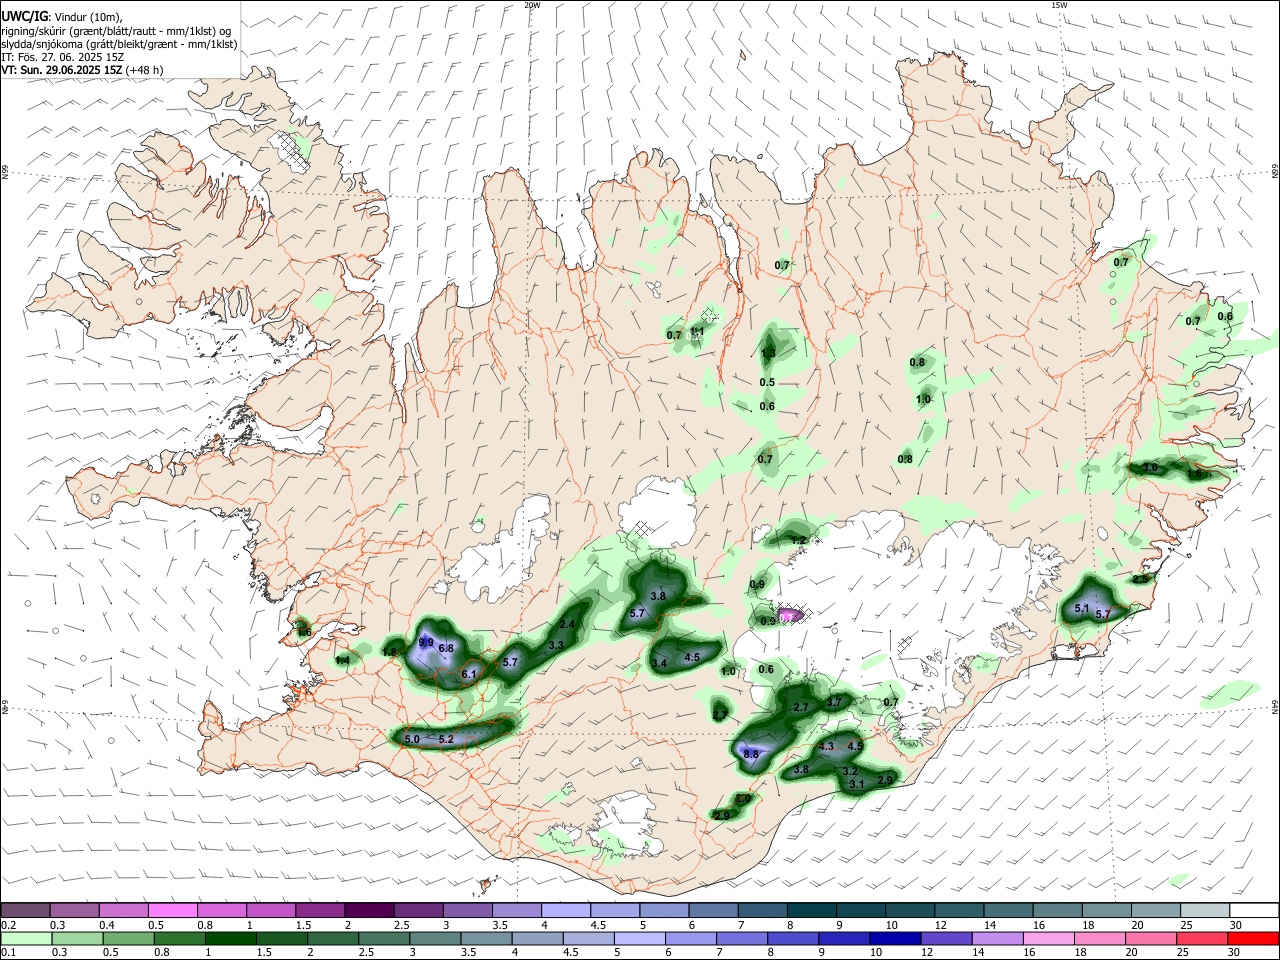The image size is (1280, 960).
Task: Click the 0.5 value below 1.3
Action: [767, 382]
